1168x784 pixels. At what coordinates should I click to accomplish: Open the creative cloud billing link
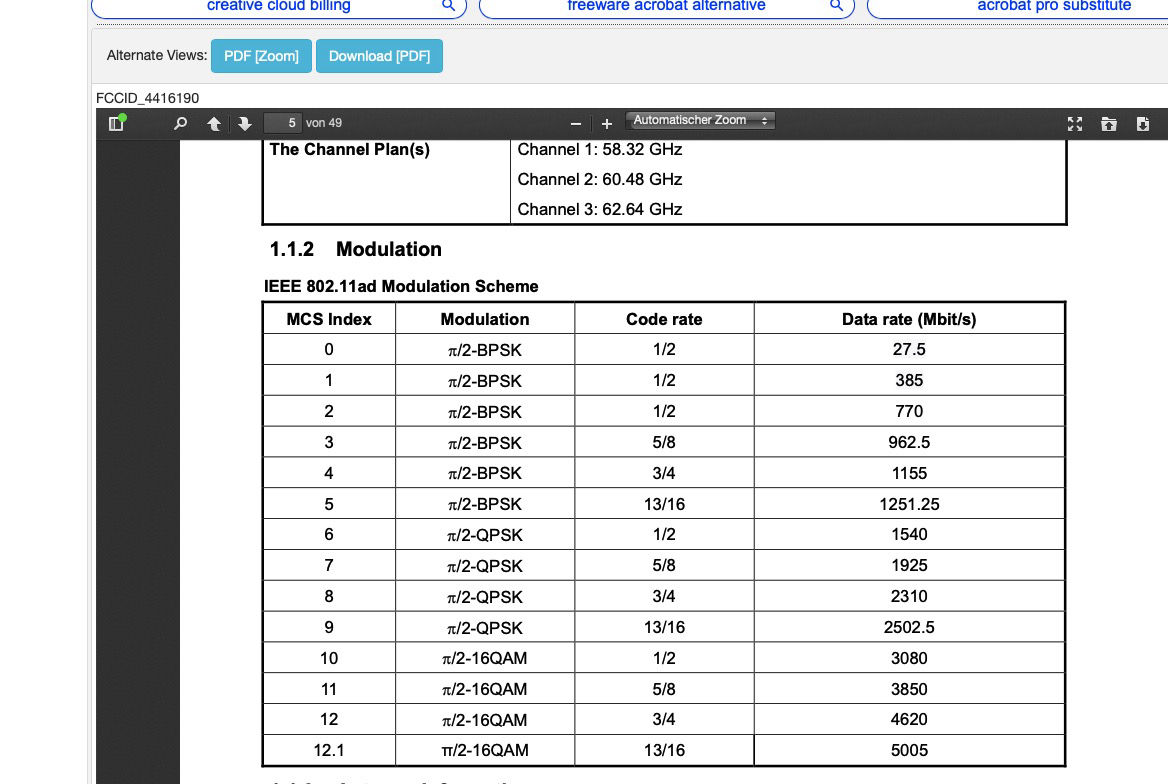279,6
